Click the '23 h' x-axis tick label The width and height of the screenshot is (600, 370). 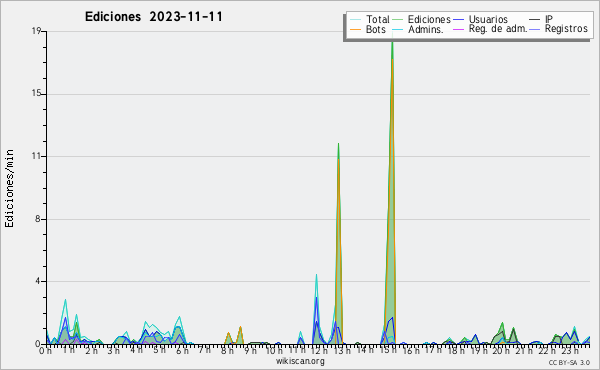pyautogui.click(x=570, y=350)
